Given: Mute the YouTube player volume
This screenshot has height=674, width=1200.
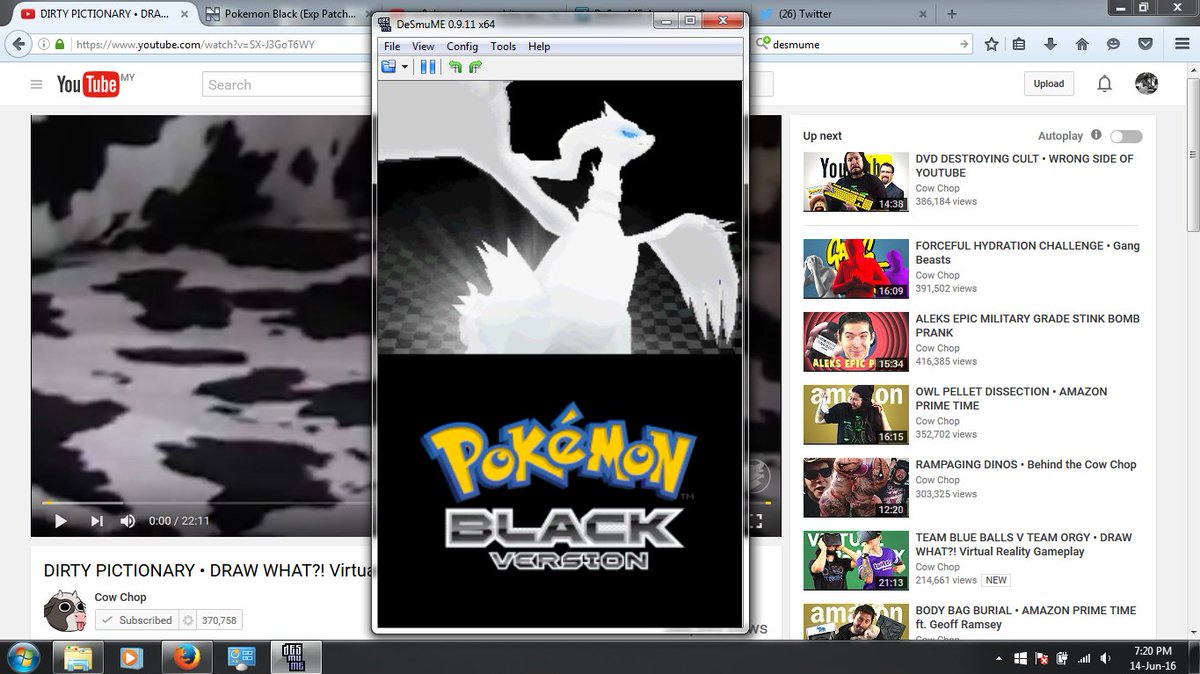Looking at the screenshot, I should 128,521.
